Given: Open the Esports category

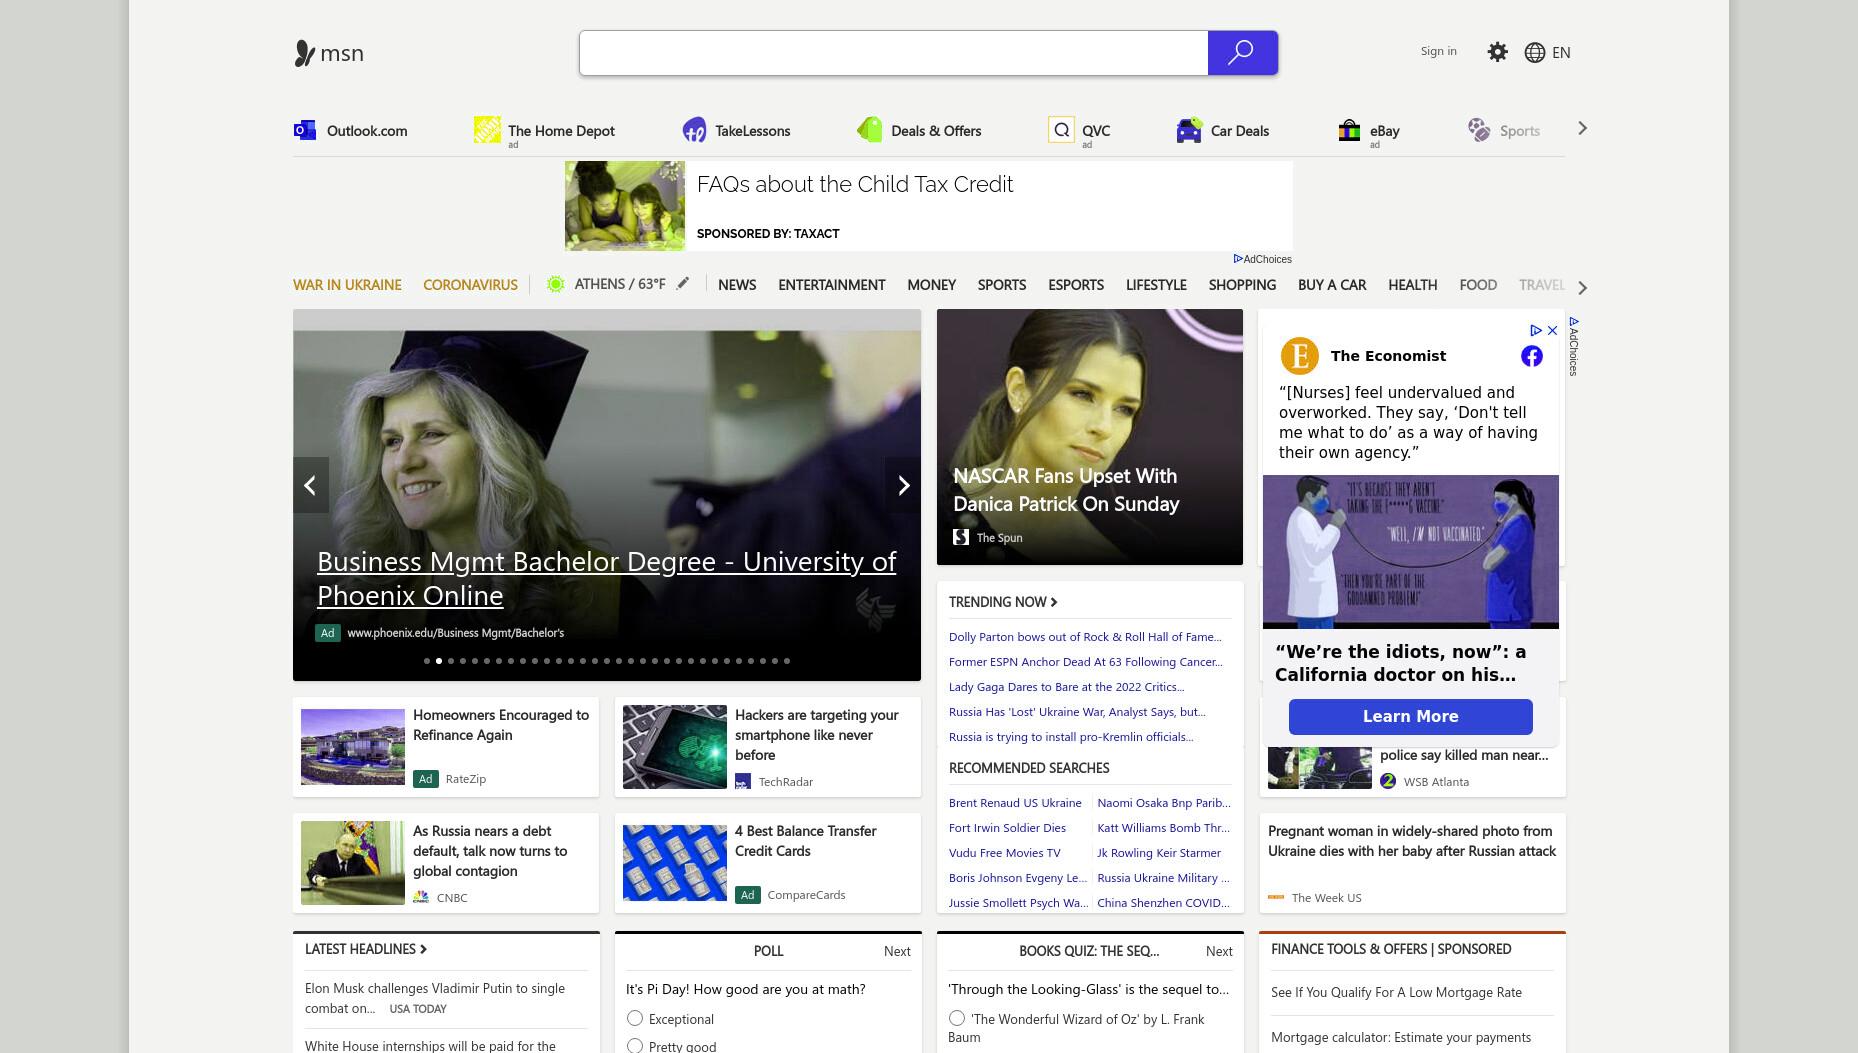Looking at the screenshot, I should [1076, 285].
